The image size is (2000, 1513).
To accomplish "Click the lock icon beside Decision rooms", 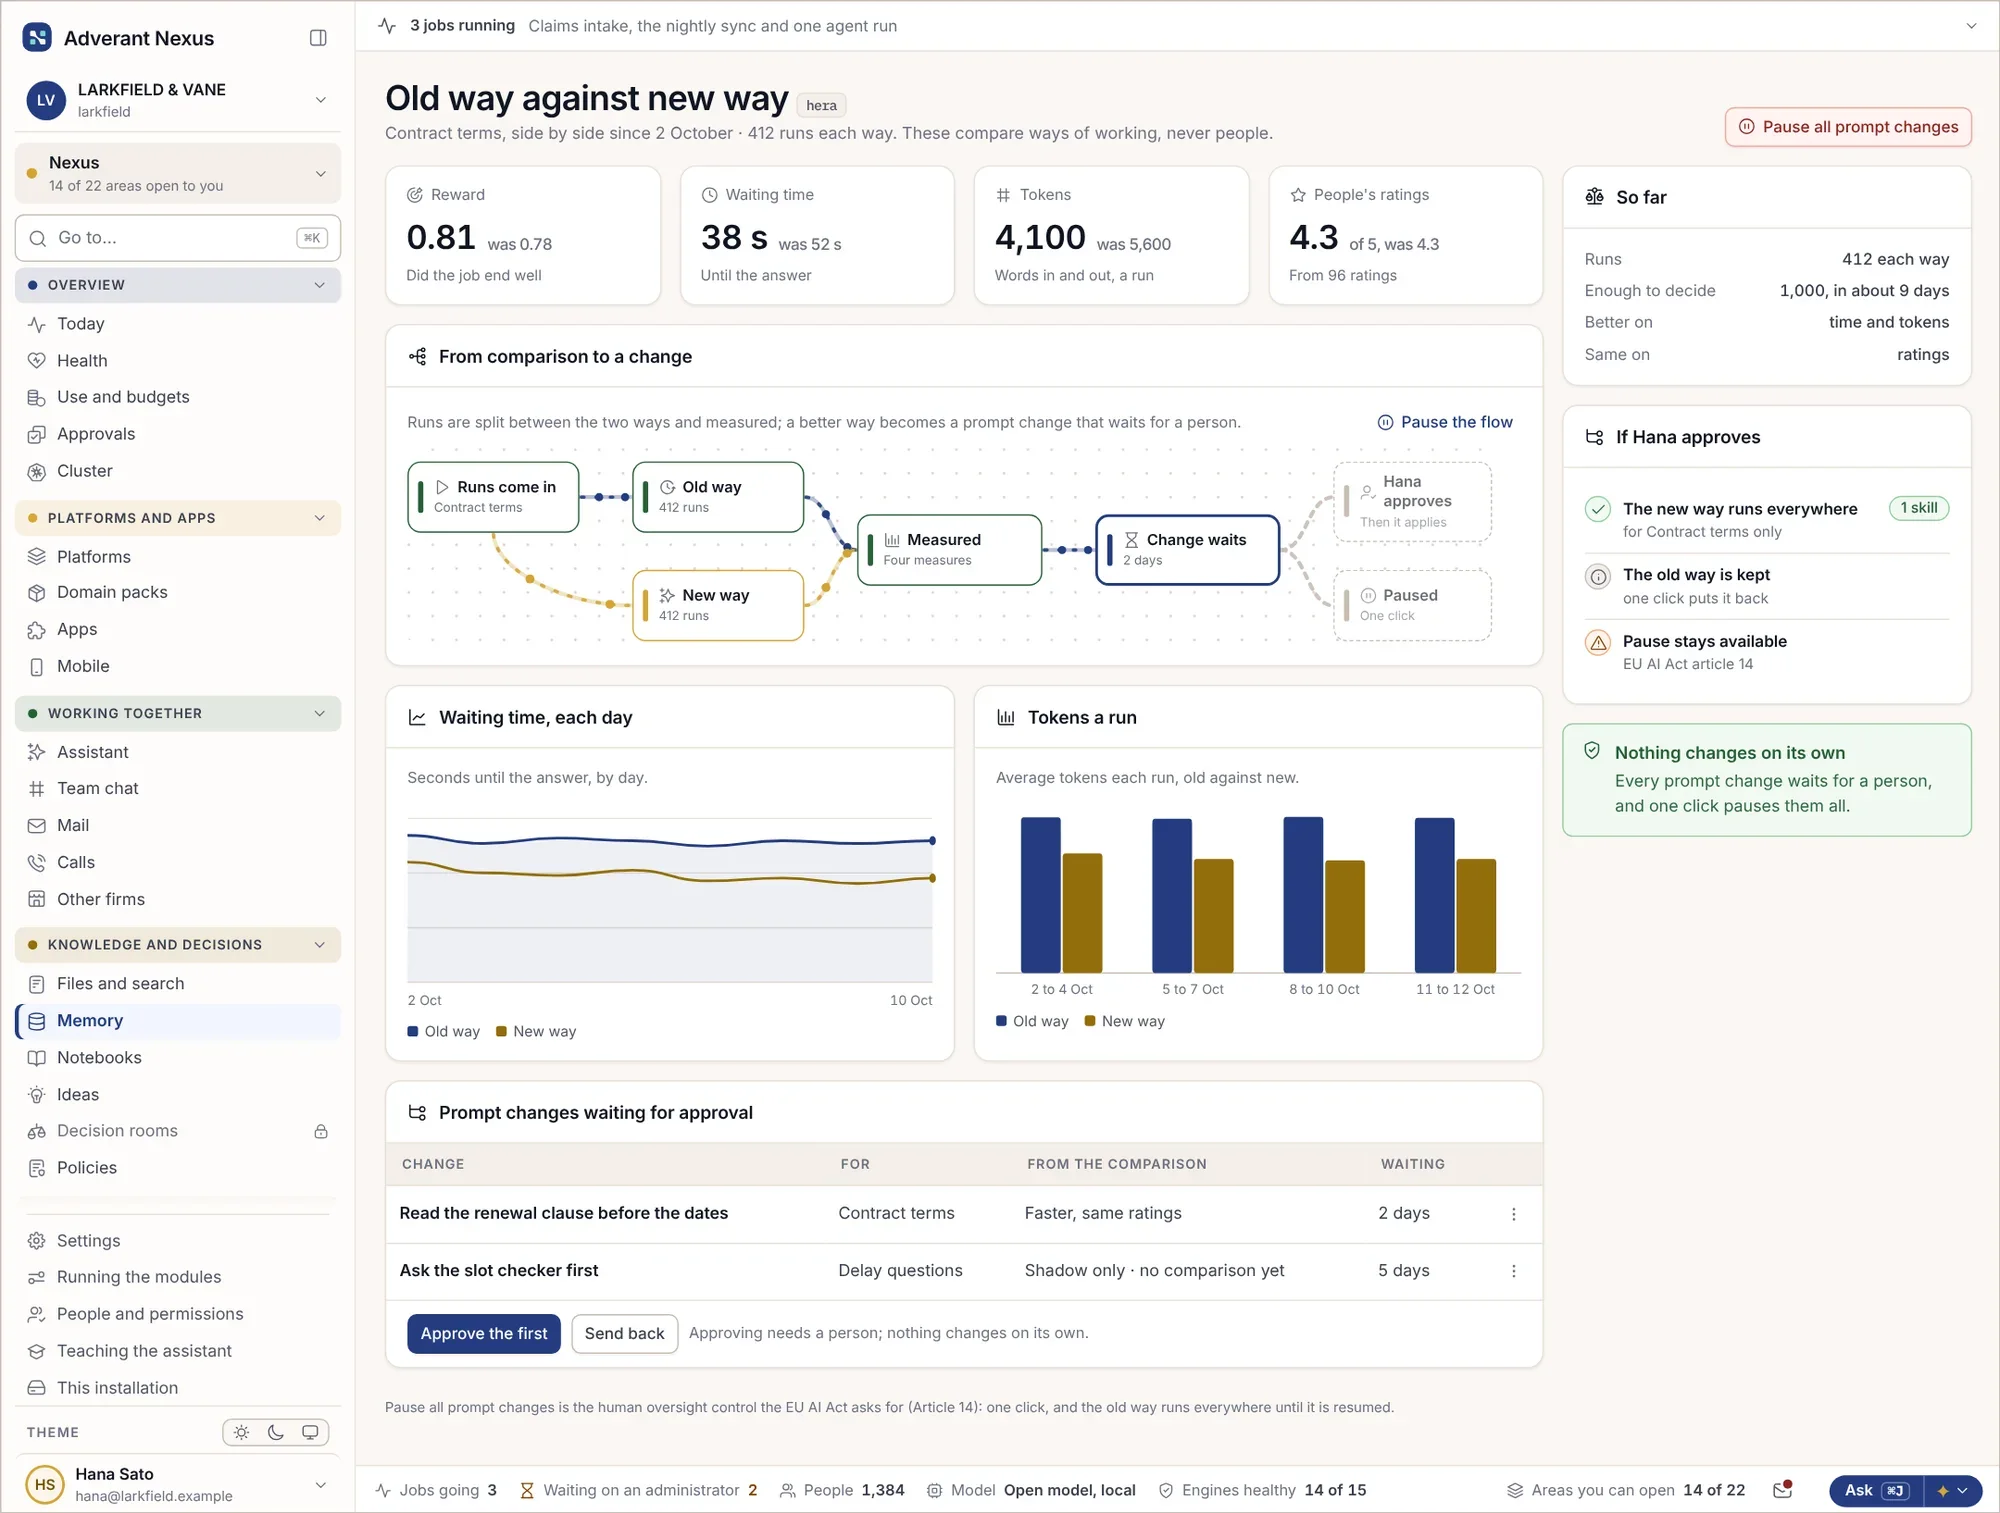I will [321, 1131].
